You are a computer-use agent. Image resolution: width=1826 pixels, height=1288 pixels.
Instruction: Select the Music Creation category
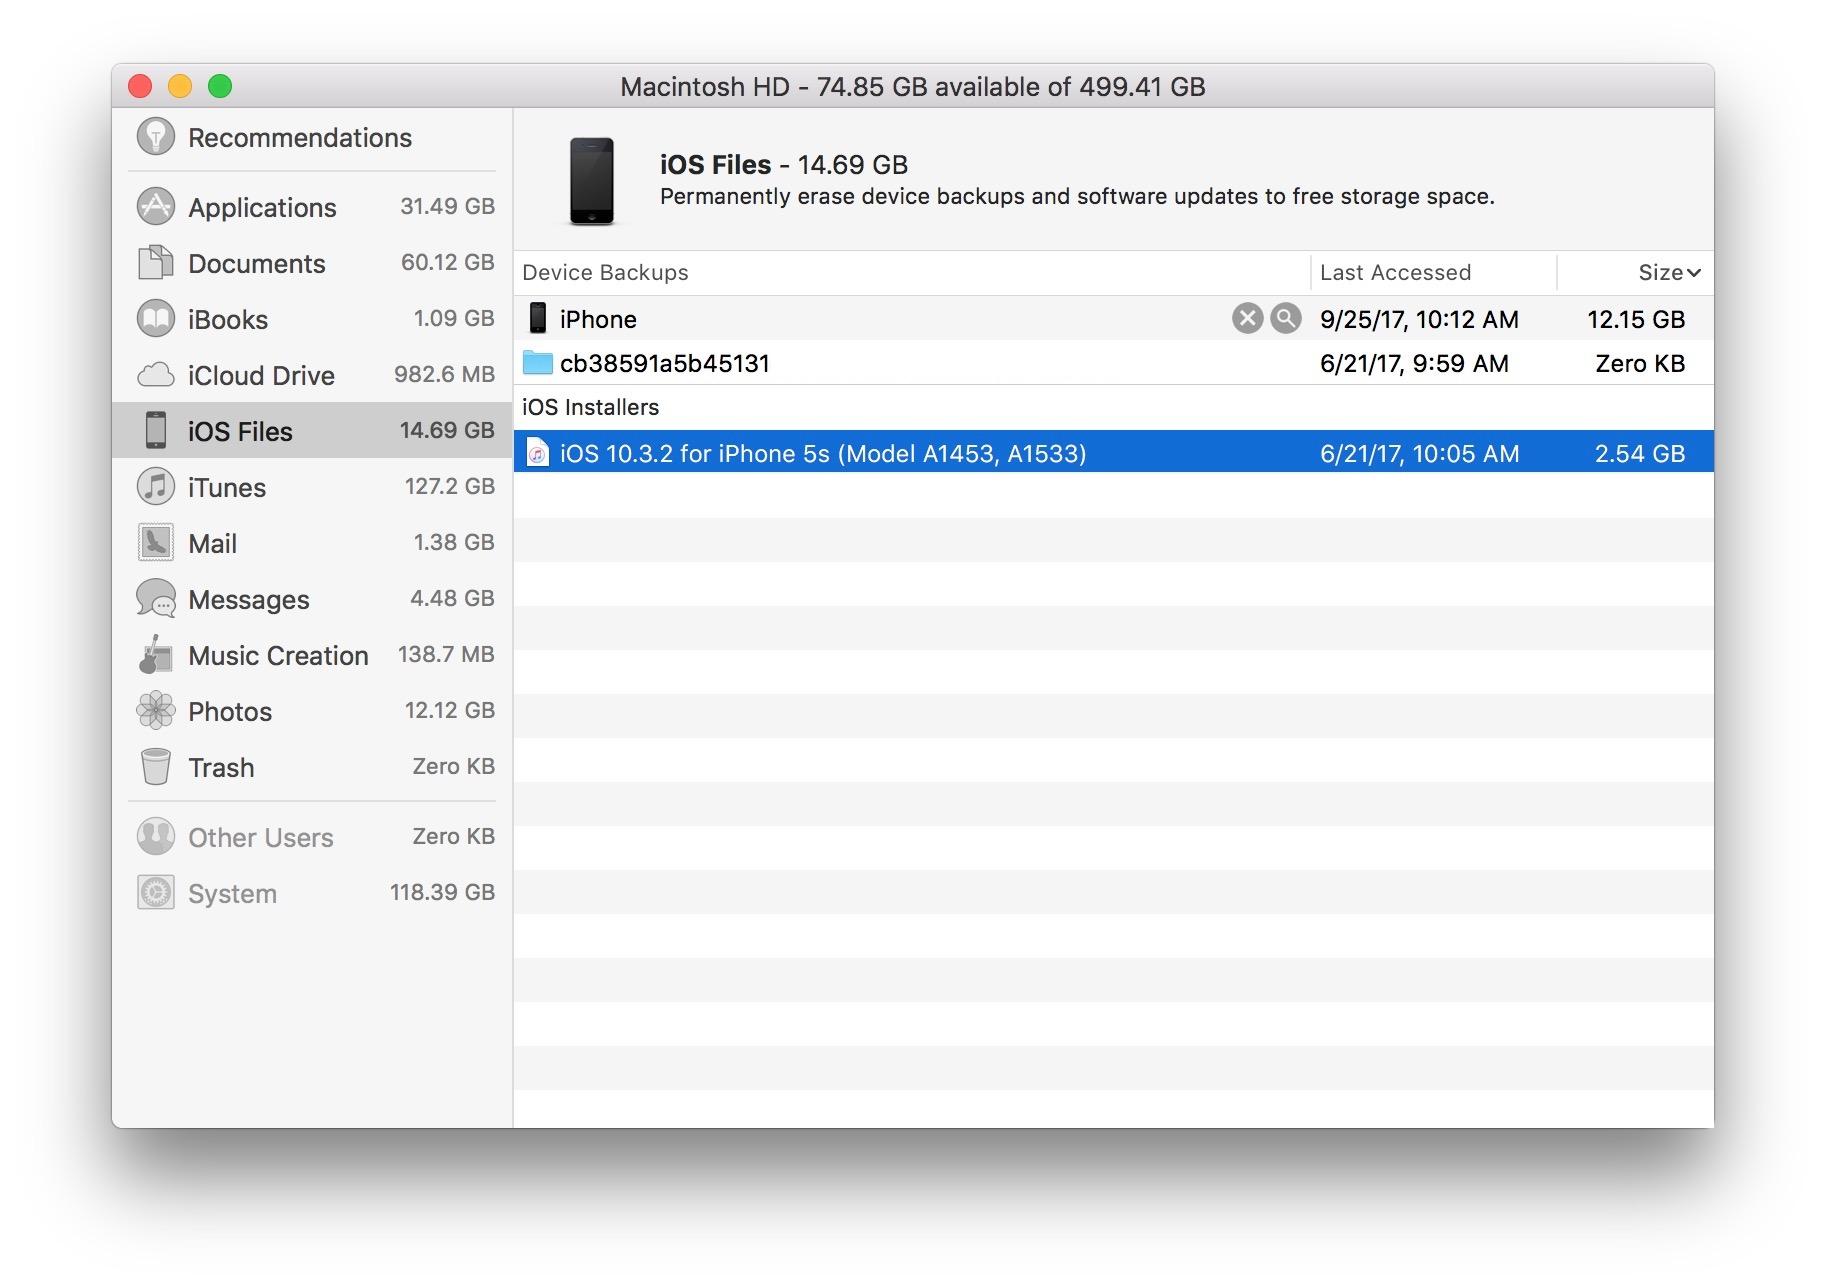pos(278,655)
